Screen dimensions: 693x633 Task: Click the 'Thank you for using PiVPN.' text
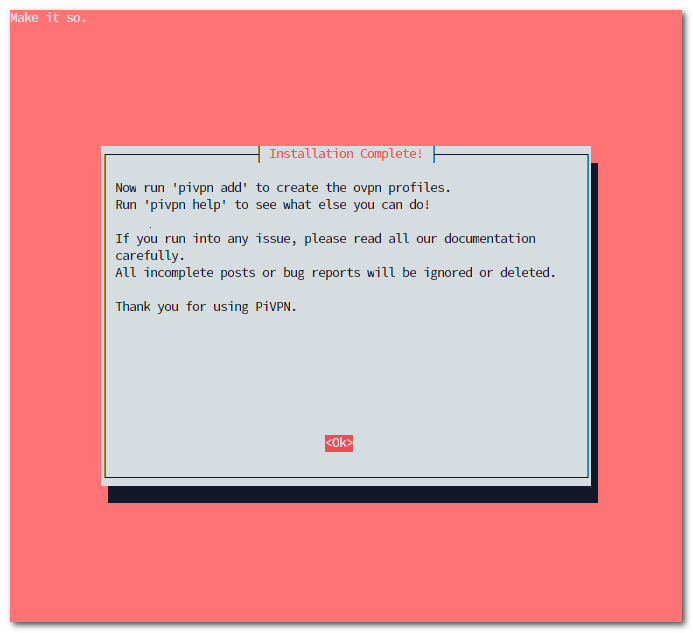206,307
